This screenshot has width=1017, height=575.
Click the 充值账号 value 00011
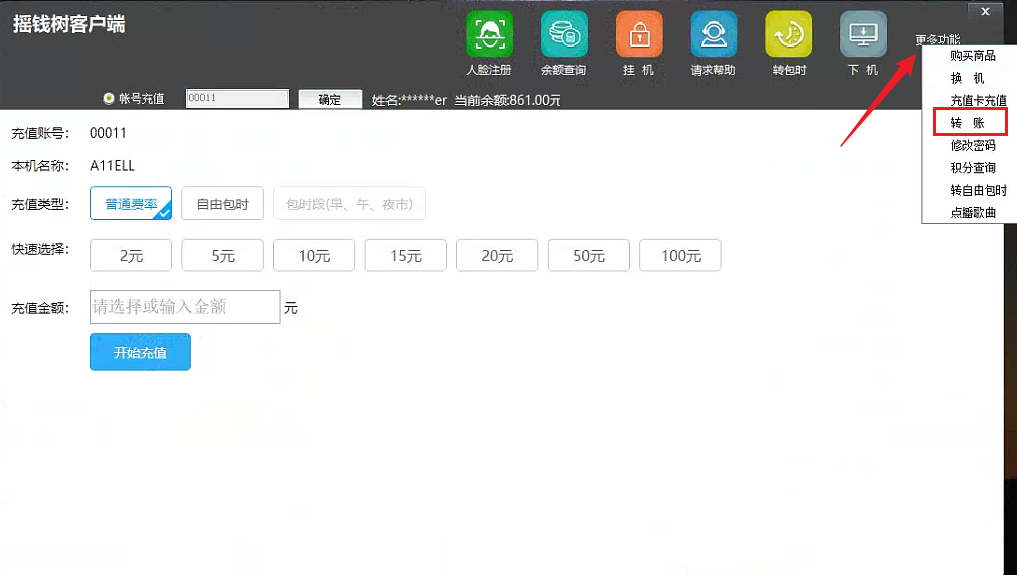pos(108,133)
